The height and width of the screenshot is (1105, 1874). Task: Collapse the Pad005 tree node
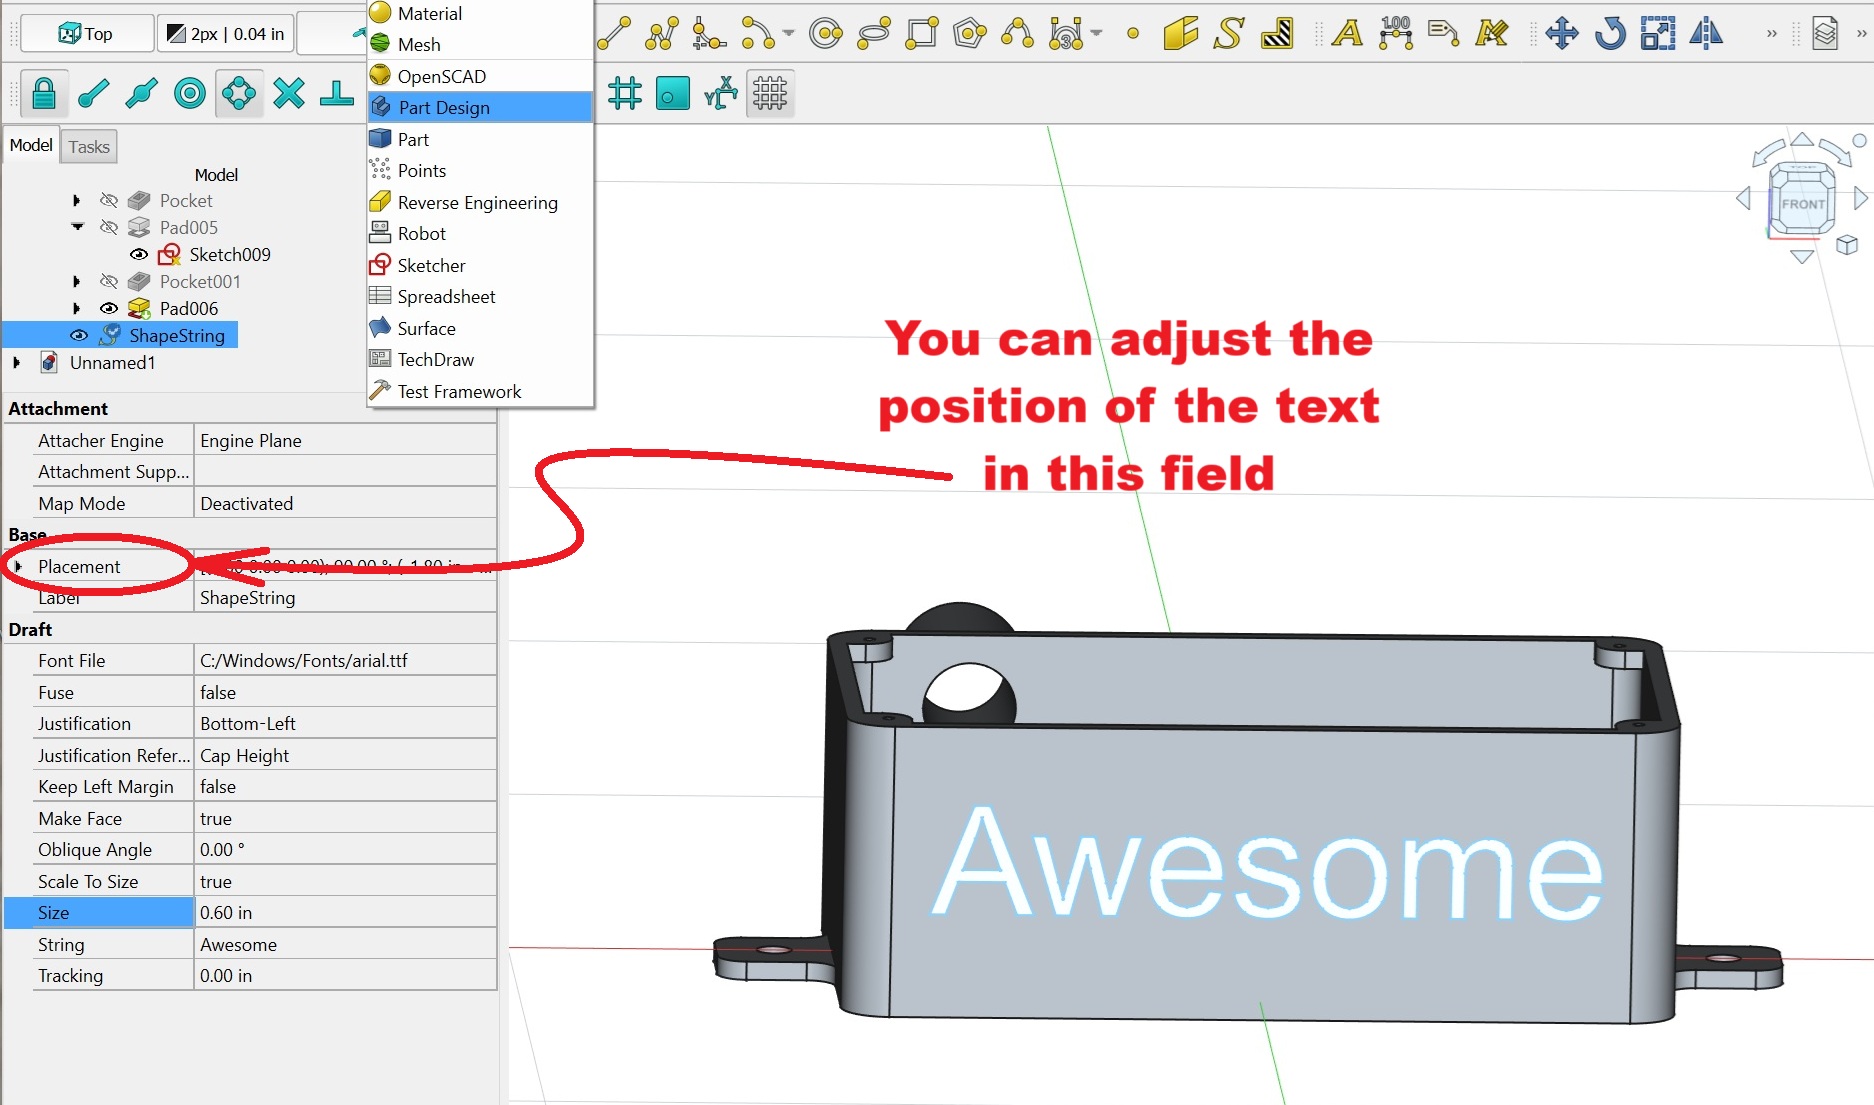(x=77, y=228)
